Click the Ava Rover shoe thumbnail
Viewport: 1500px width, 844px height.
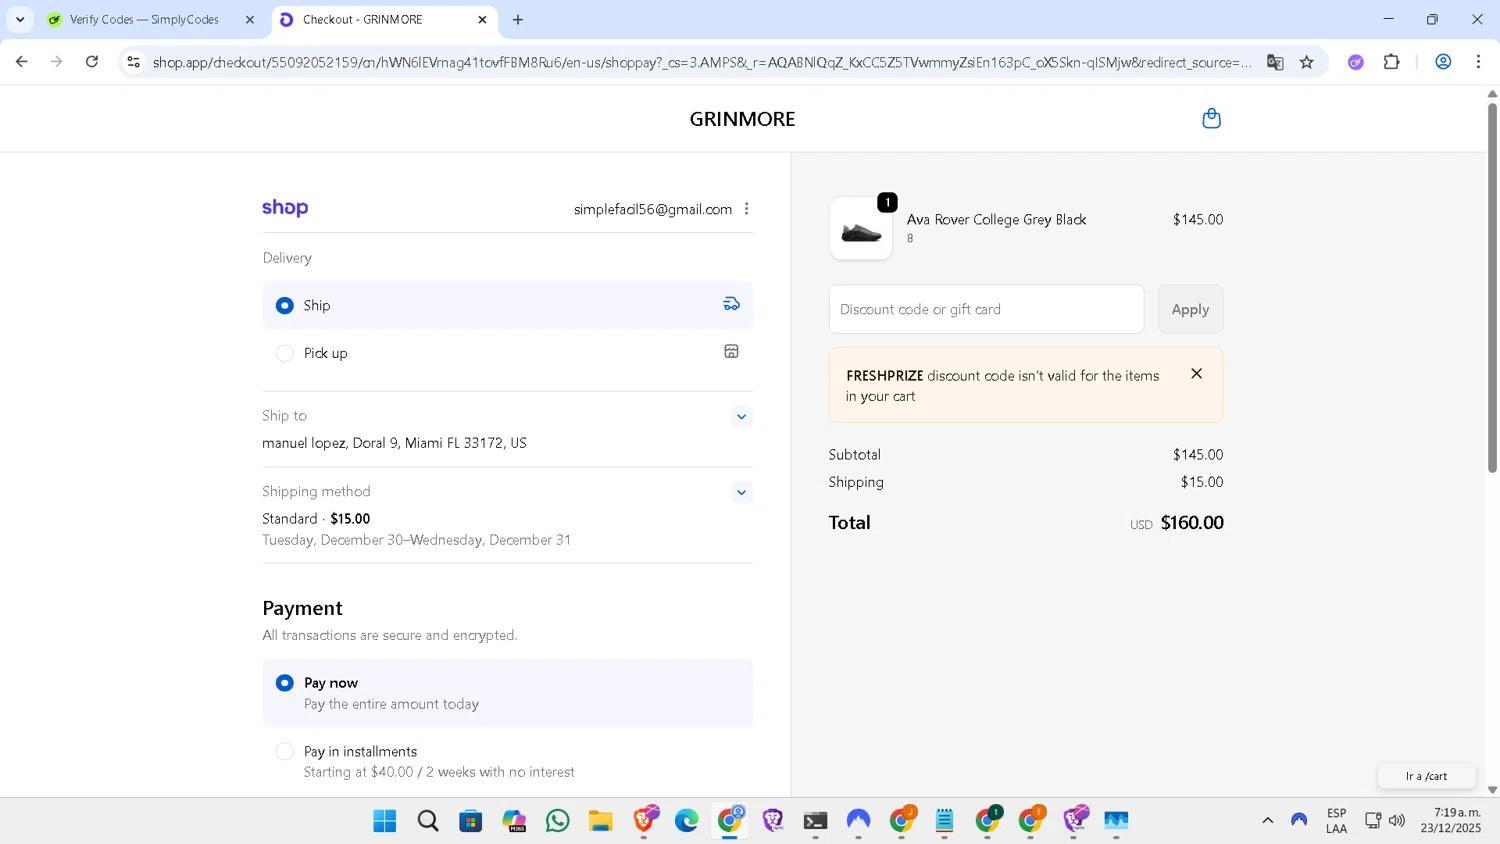[x=861, y=228]
